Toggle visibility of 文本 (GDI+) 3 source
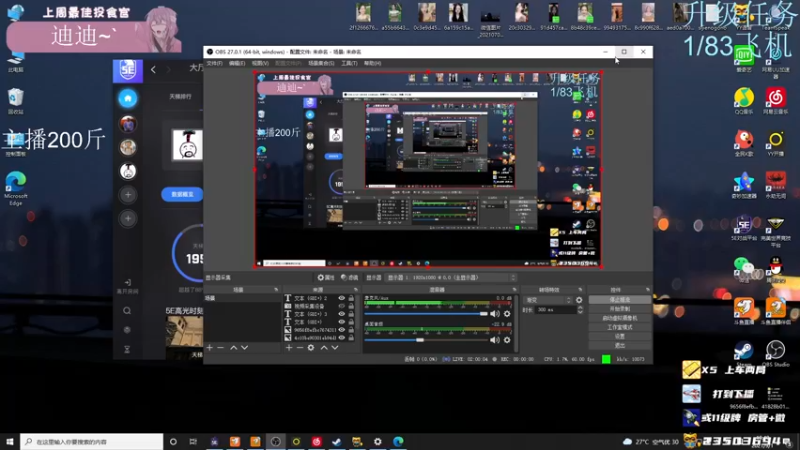 (x=341, y=314)
